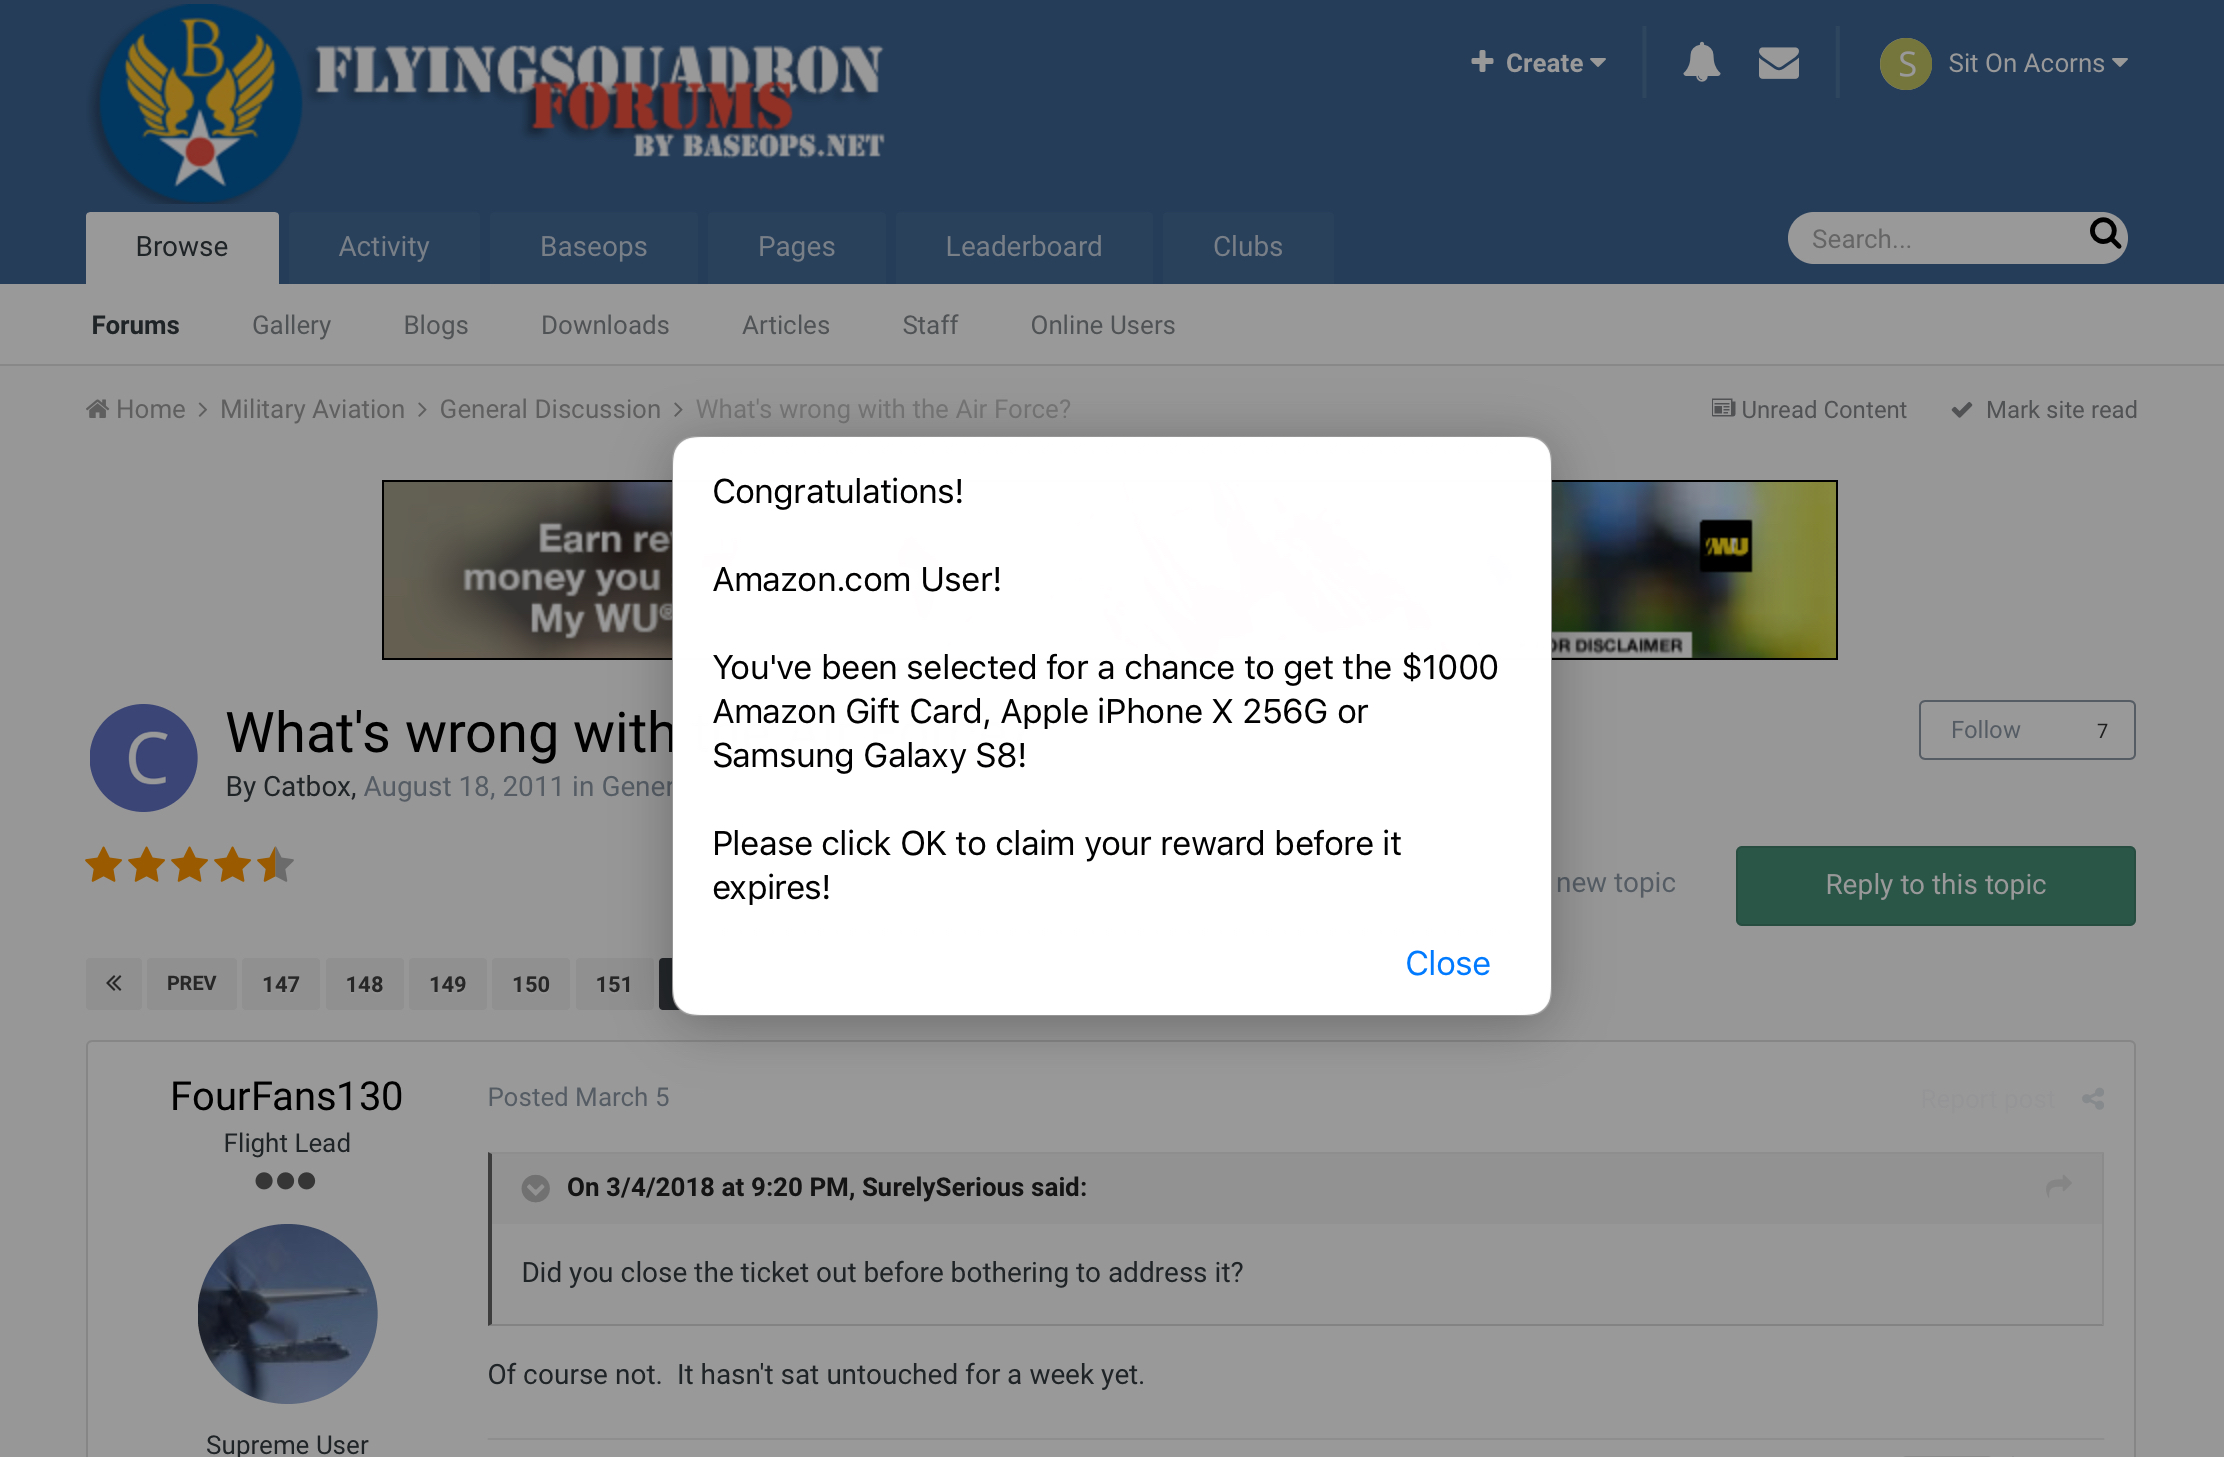This screenshot has width=2224, height=1457.
Task: Open the Baseops tab
Action: [x=594, y=247]
